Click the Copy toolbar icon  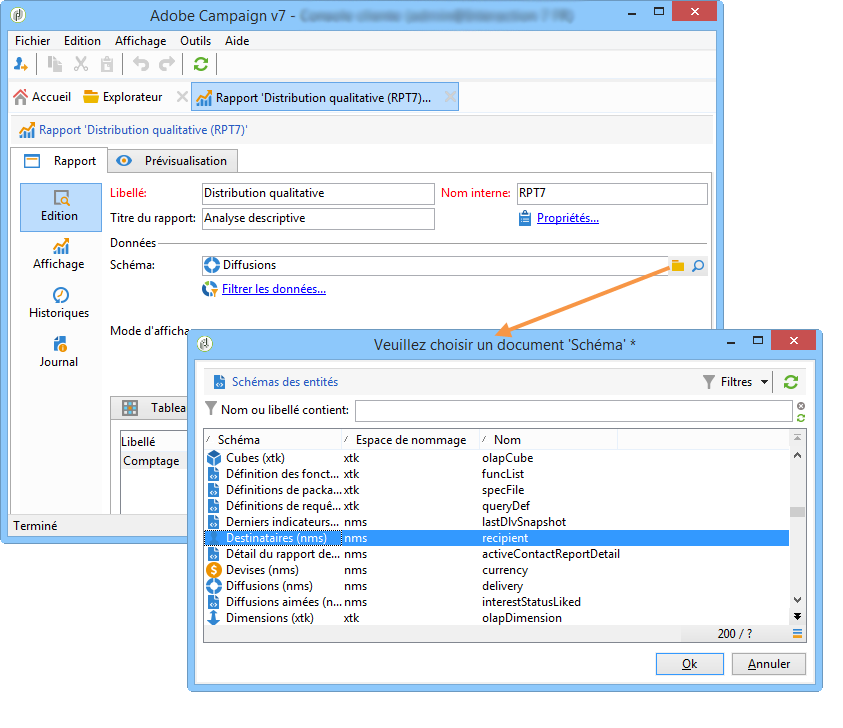point(54,64)
